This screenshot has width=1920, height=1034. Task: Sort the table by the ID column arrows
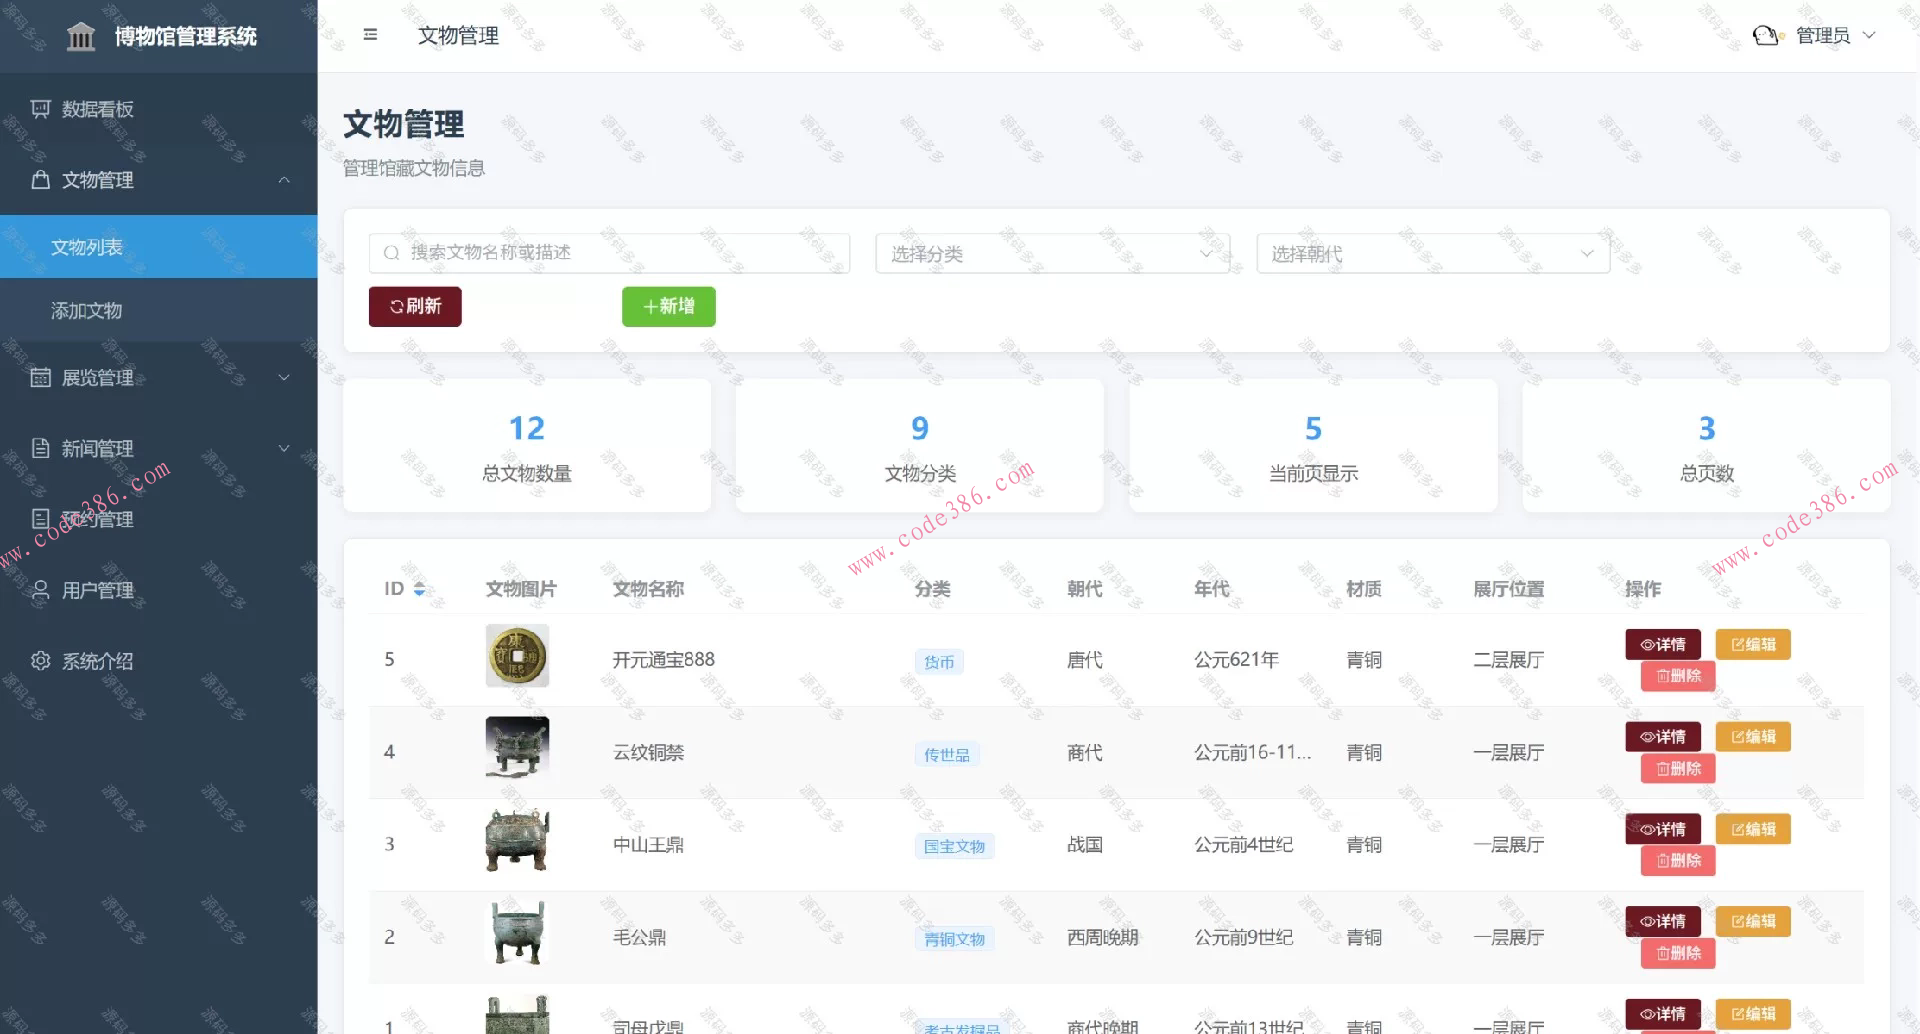tap(420, 589)
